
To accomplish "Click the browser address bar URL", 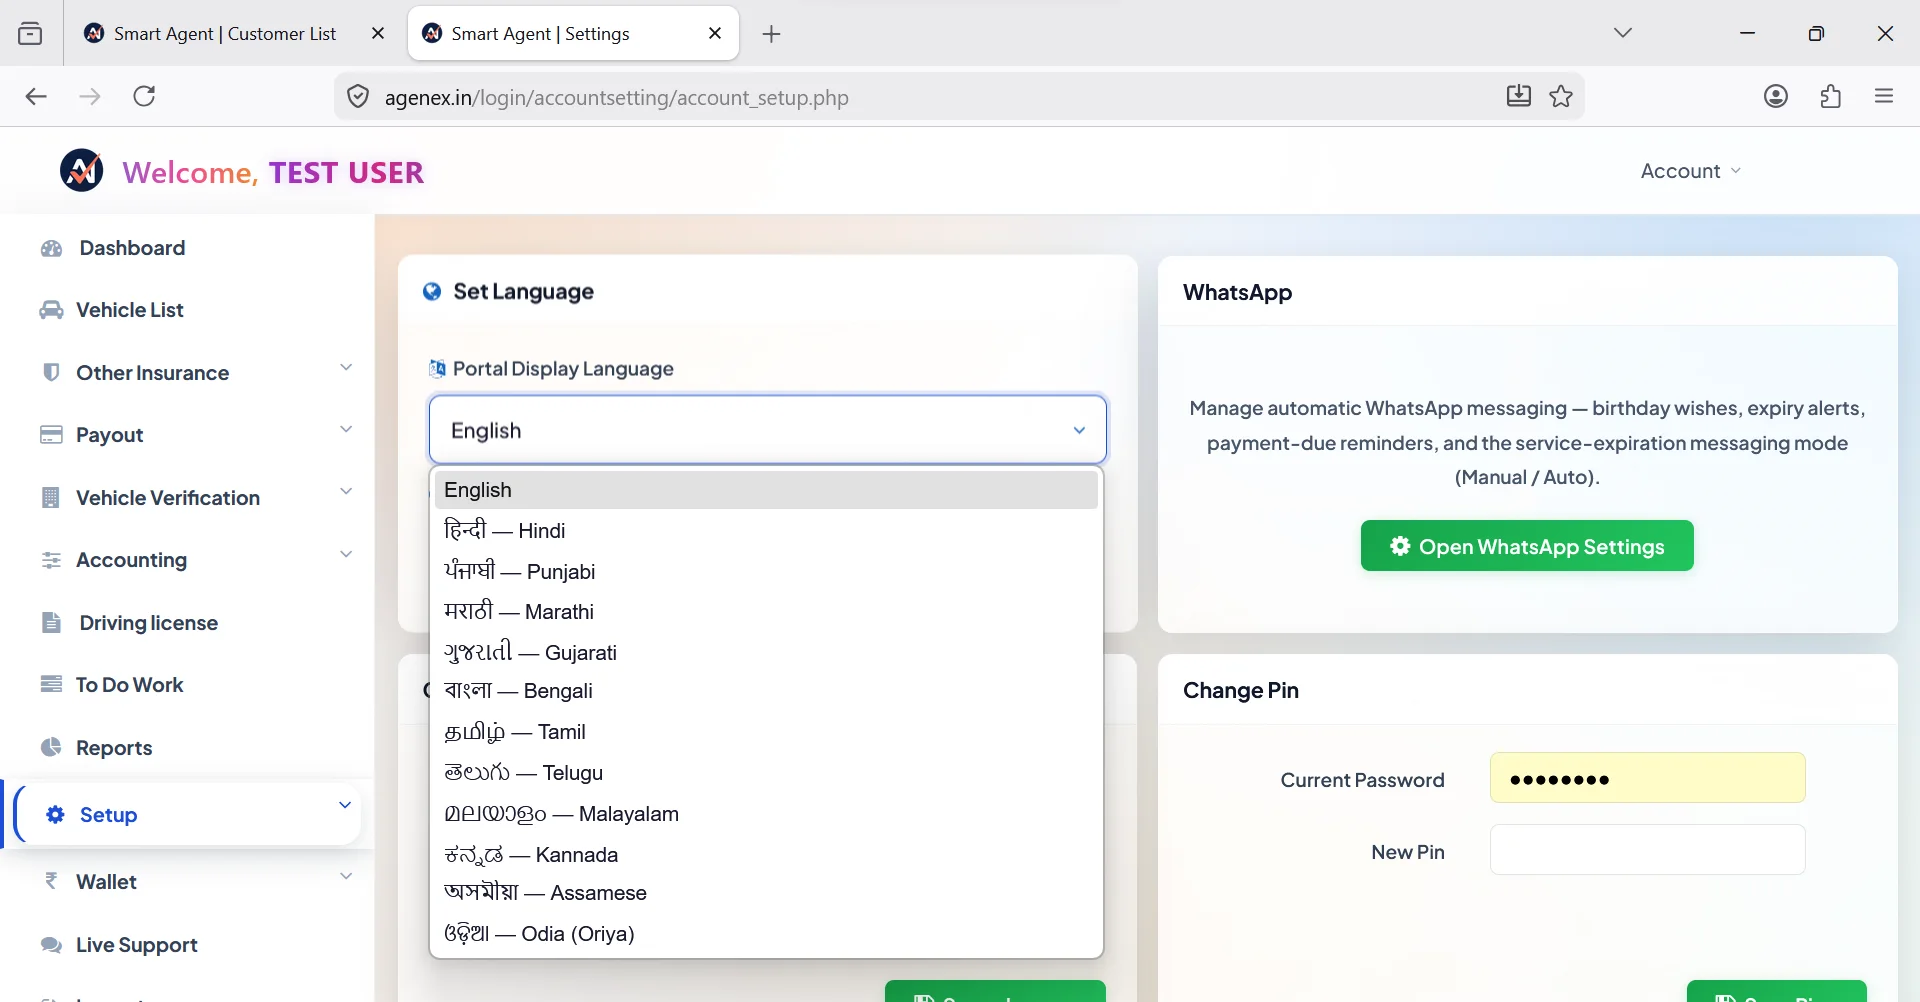I will [x=616, y=97].
